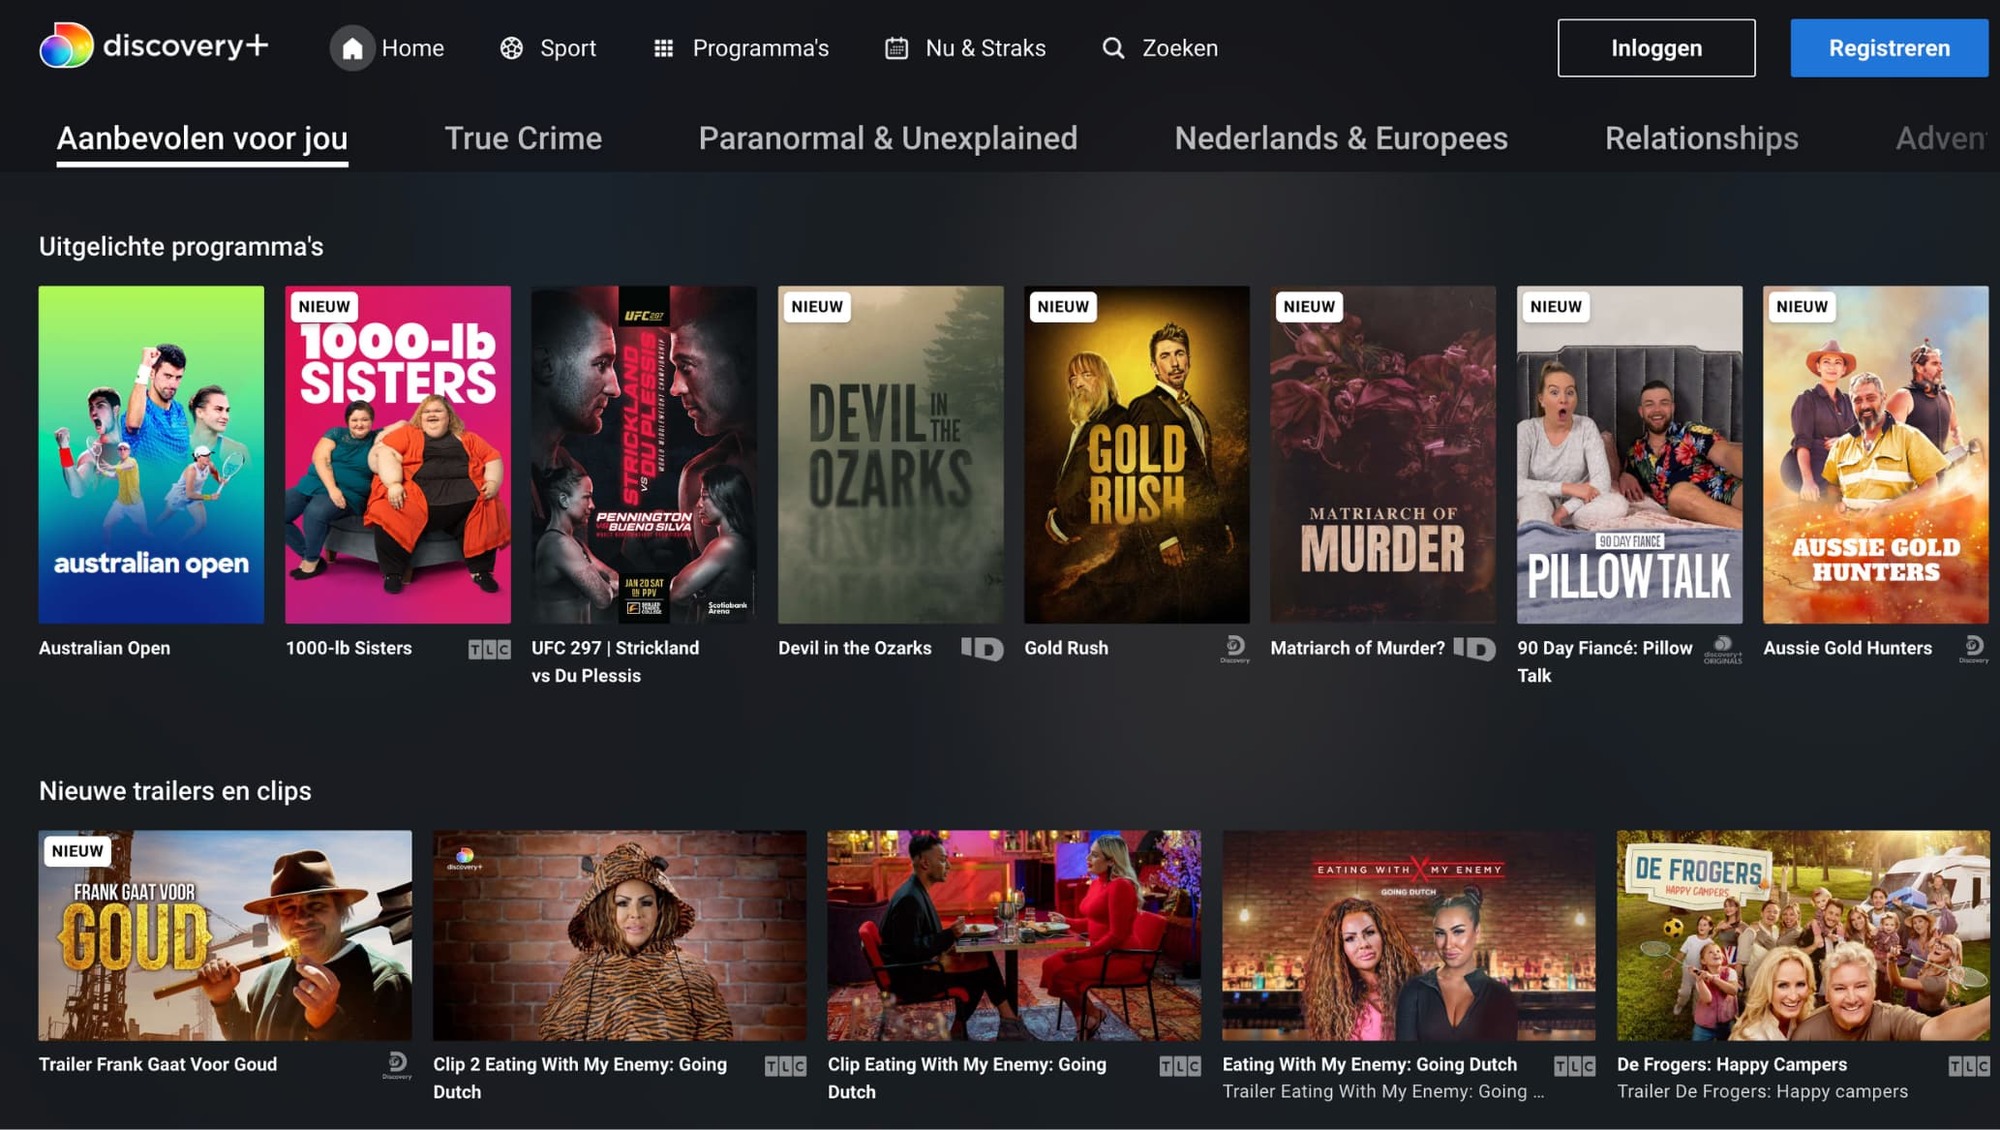Play the Frank Gaat Voor Goud trailer thumbnail

click(225, 935)
